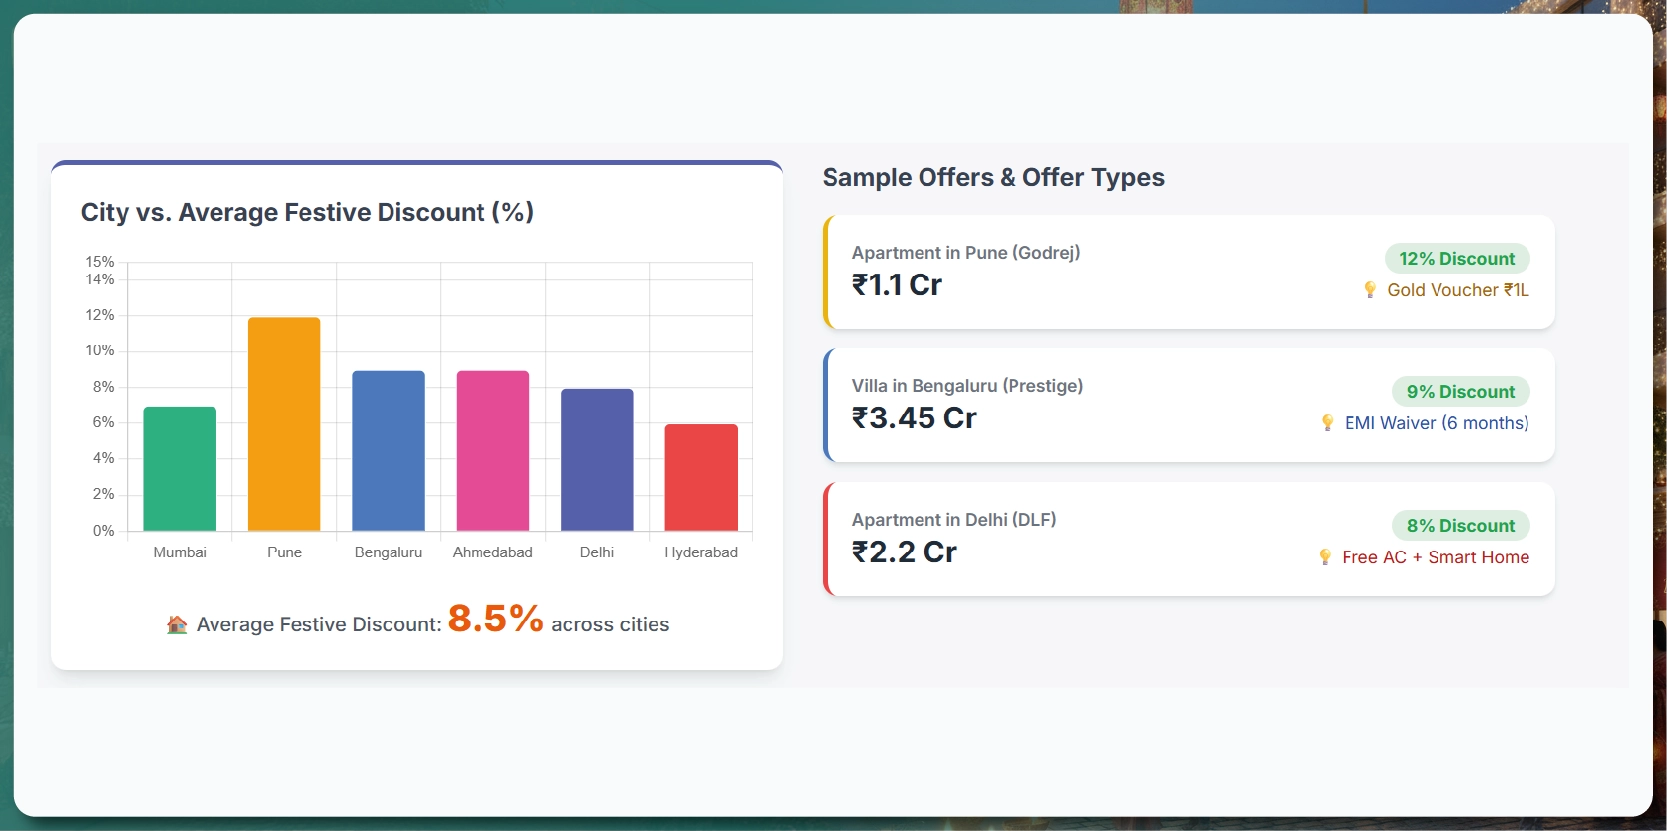The height and width of the screenshot is (831, 1667).
Task: Click the blue Bengaluru bar
Action: (388, 451)
